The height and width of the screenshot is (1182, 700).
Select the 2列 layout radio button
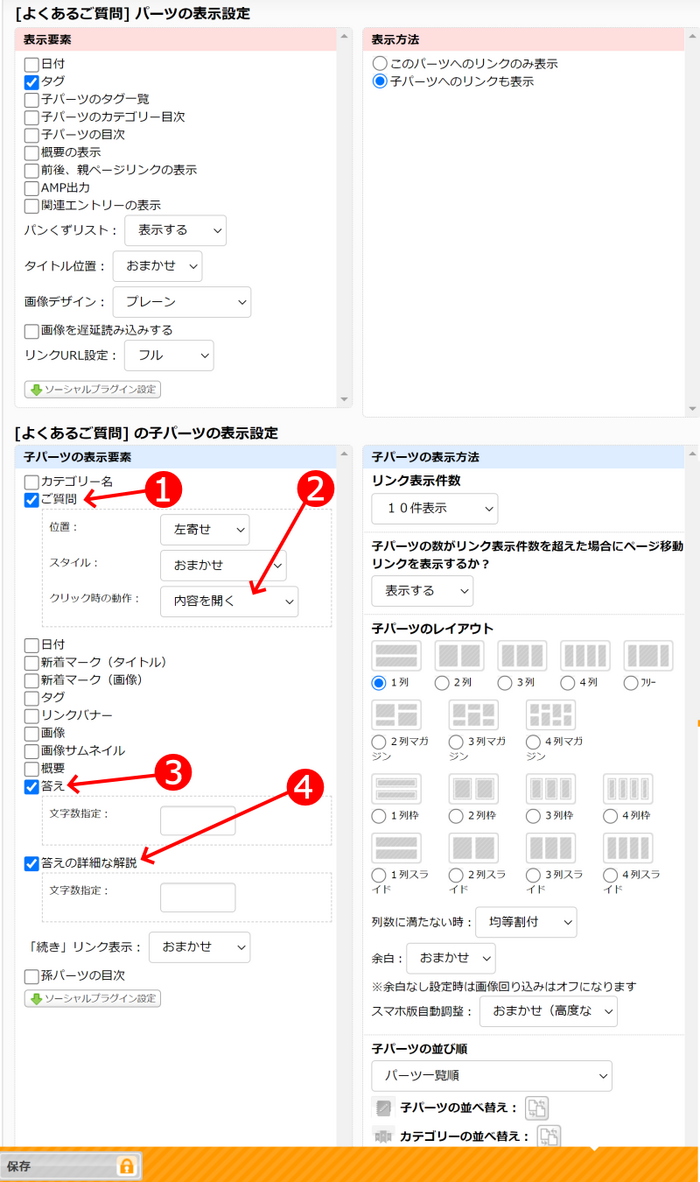442,683
